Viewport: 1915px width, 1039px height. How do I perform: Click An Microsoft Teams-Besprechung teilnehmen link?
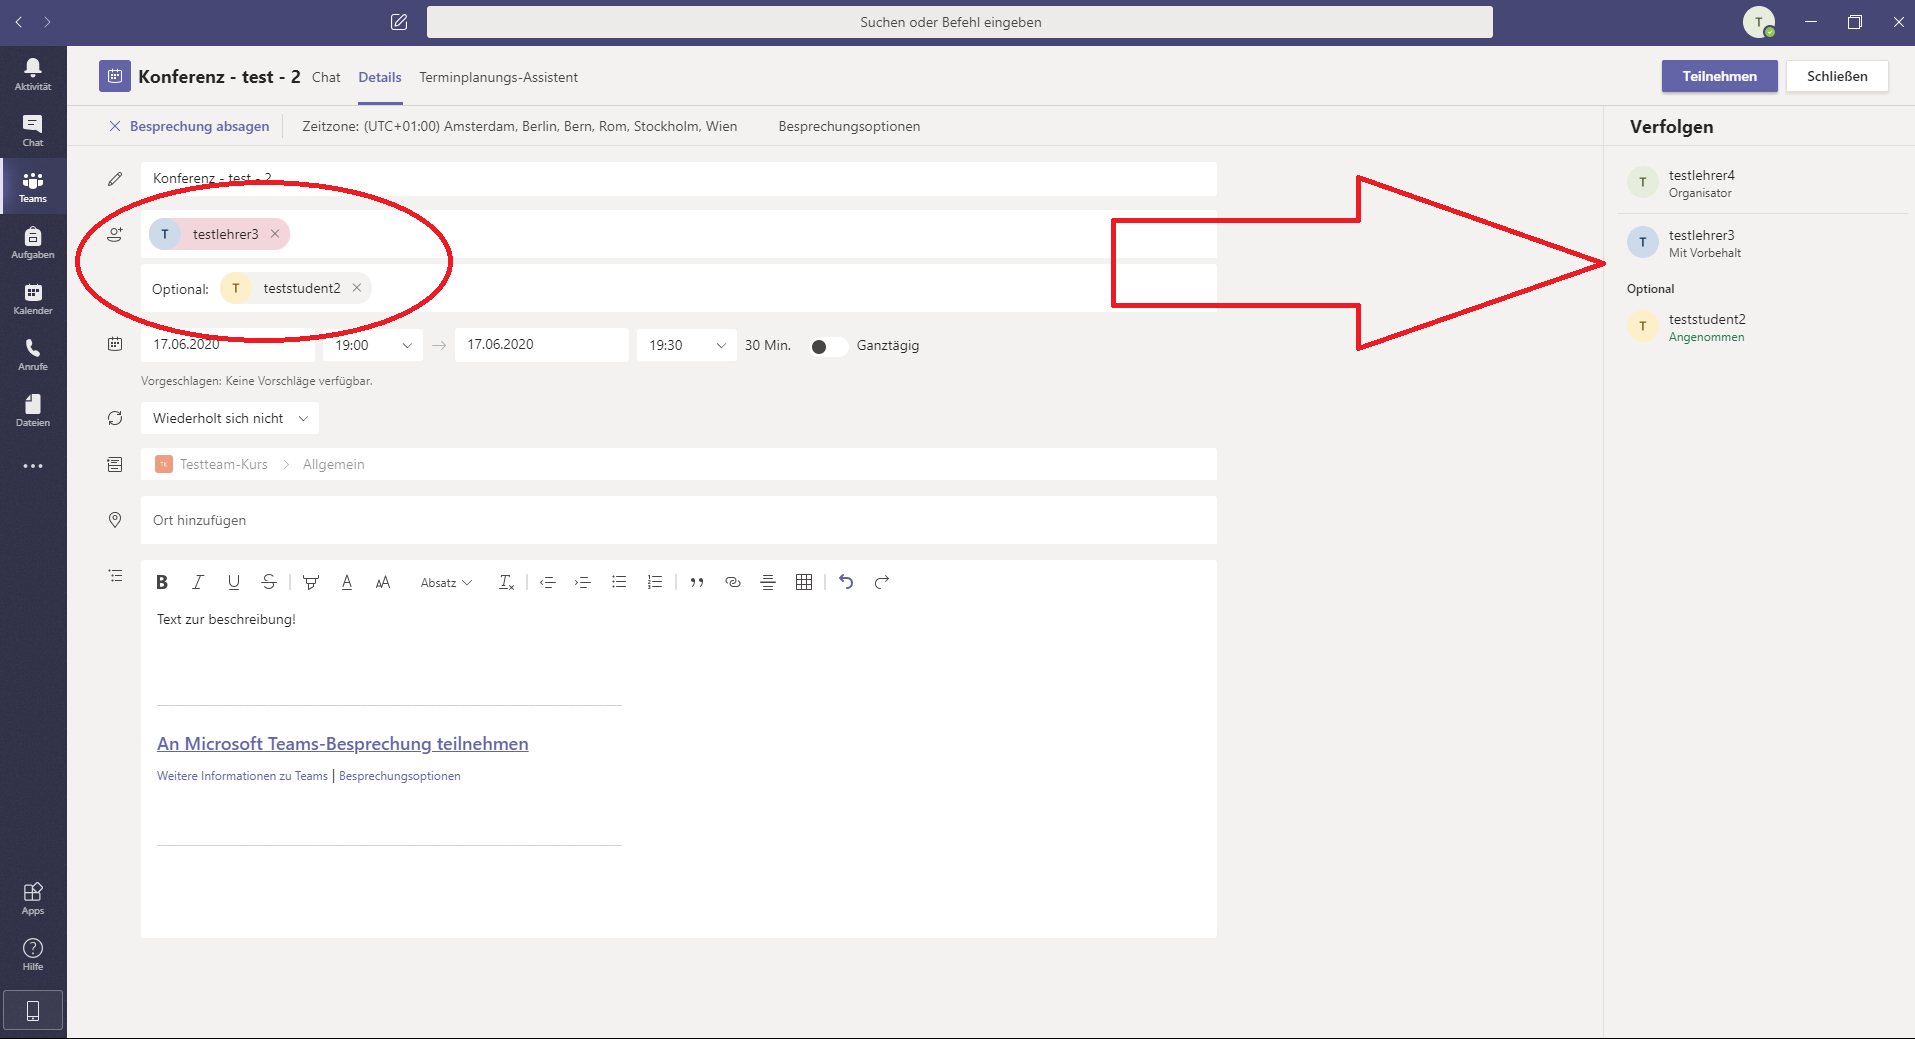(x=342, y=744)
